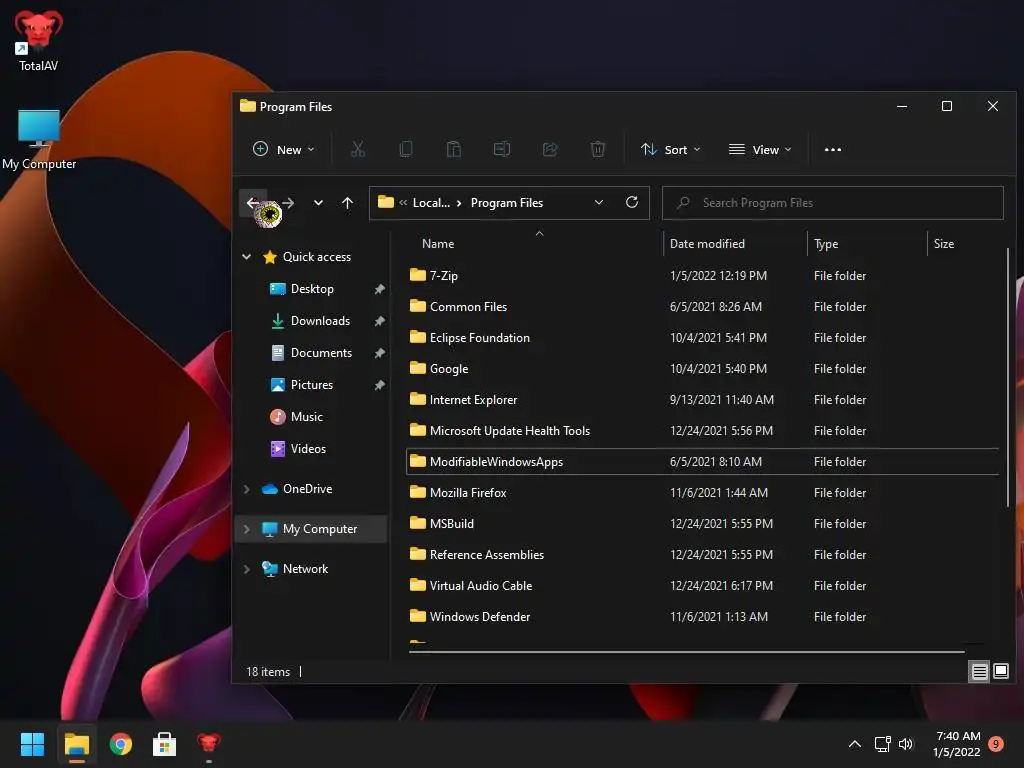
Task: Expand address bar history dropdown
Action: point(599,202)
